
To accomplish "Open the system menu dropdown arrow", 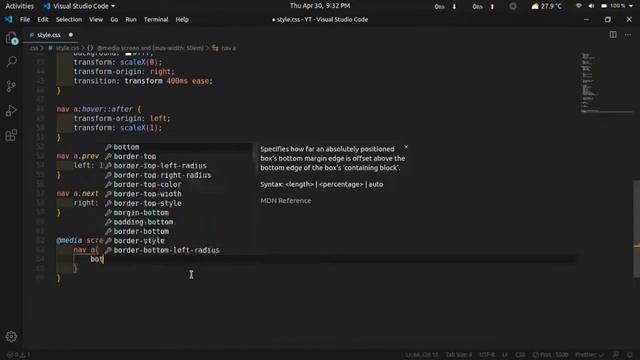I will coord(631,6).
